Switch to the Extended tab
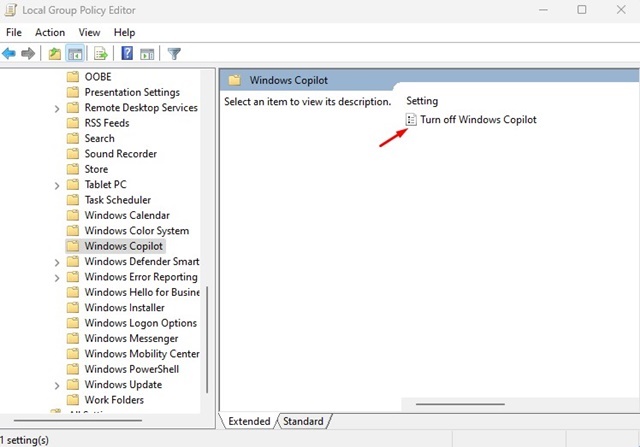 tap(249, 421)
